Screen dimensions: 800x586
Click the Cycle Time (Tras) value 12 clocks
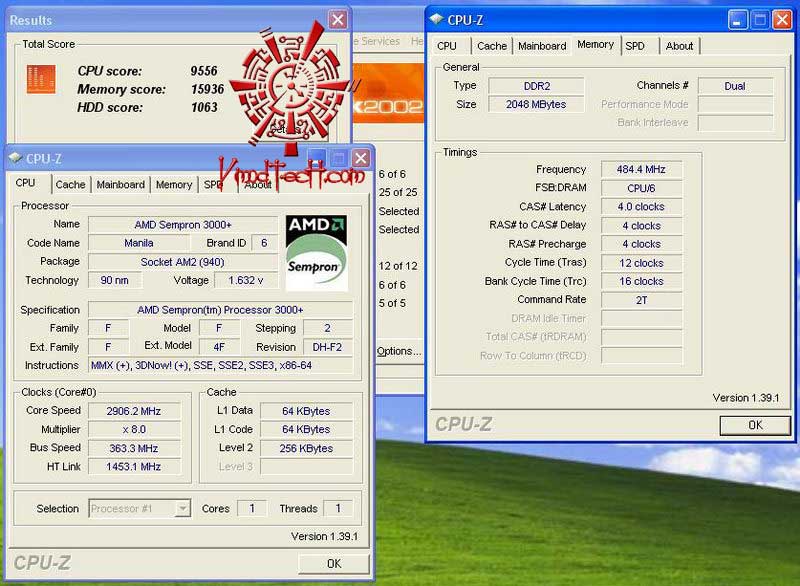(641, 263)
